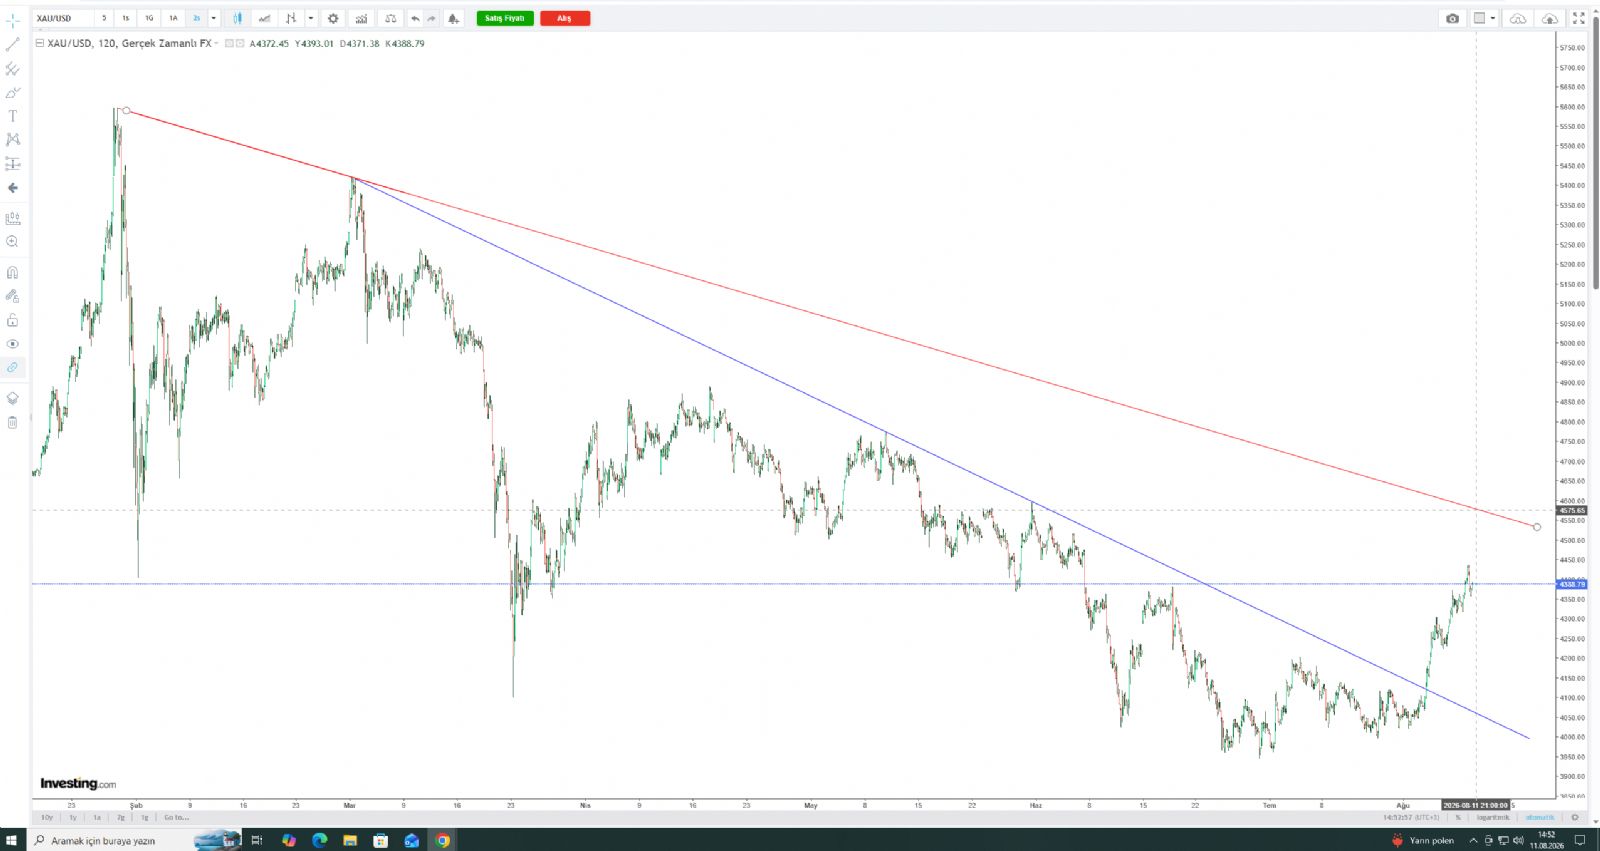Select the 1y date range tab
Viewport: 1600px width, 851px height.
click(72, 817)
